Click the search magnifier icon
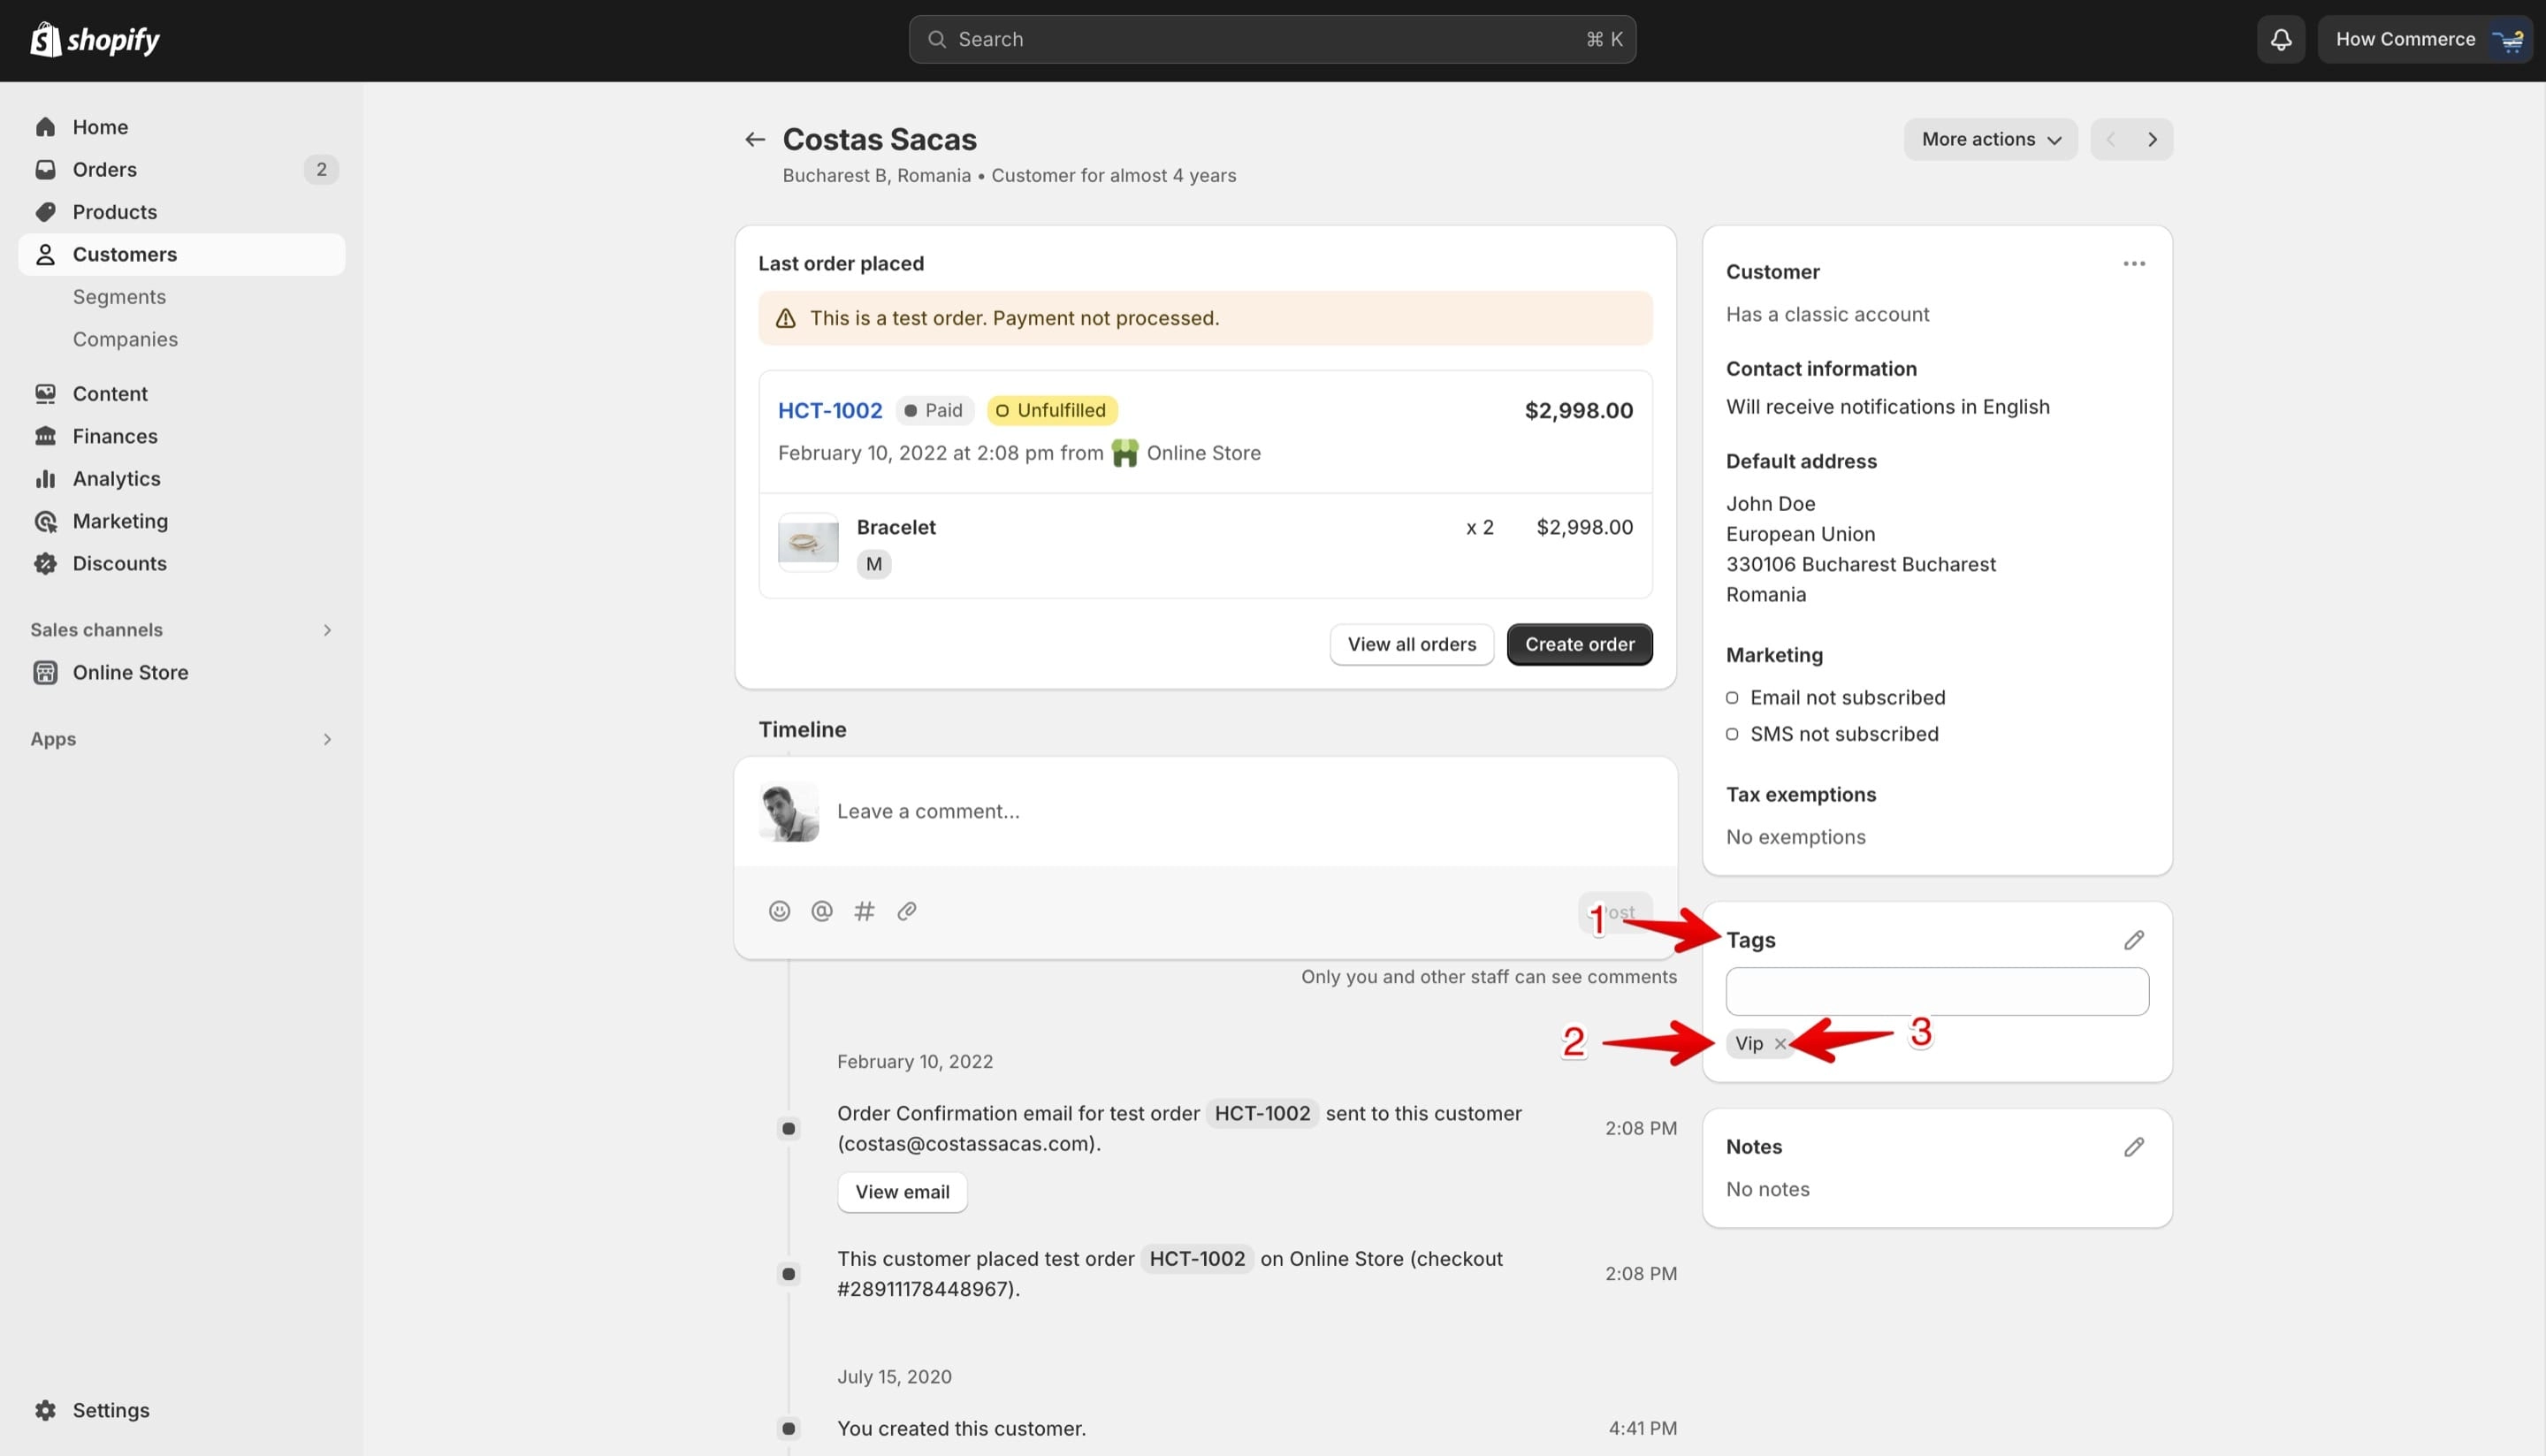Image resolution: width=2546 pixels, height=1456 pixels. click(937, 39)
